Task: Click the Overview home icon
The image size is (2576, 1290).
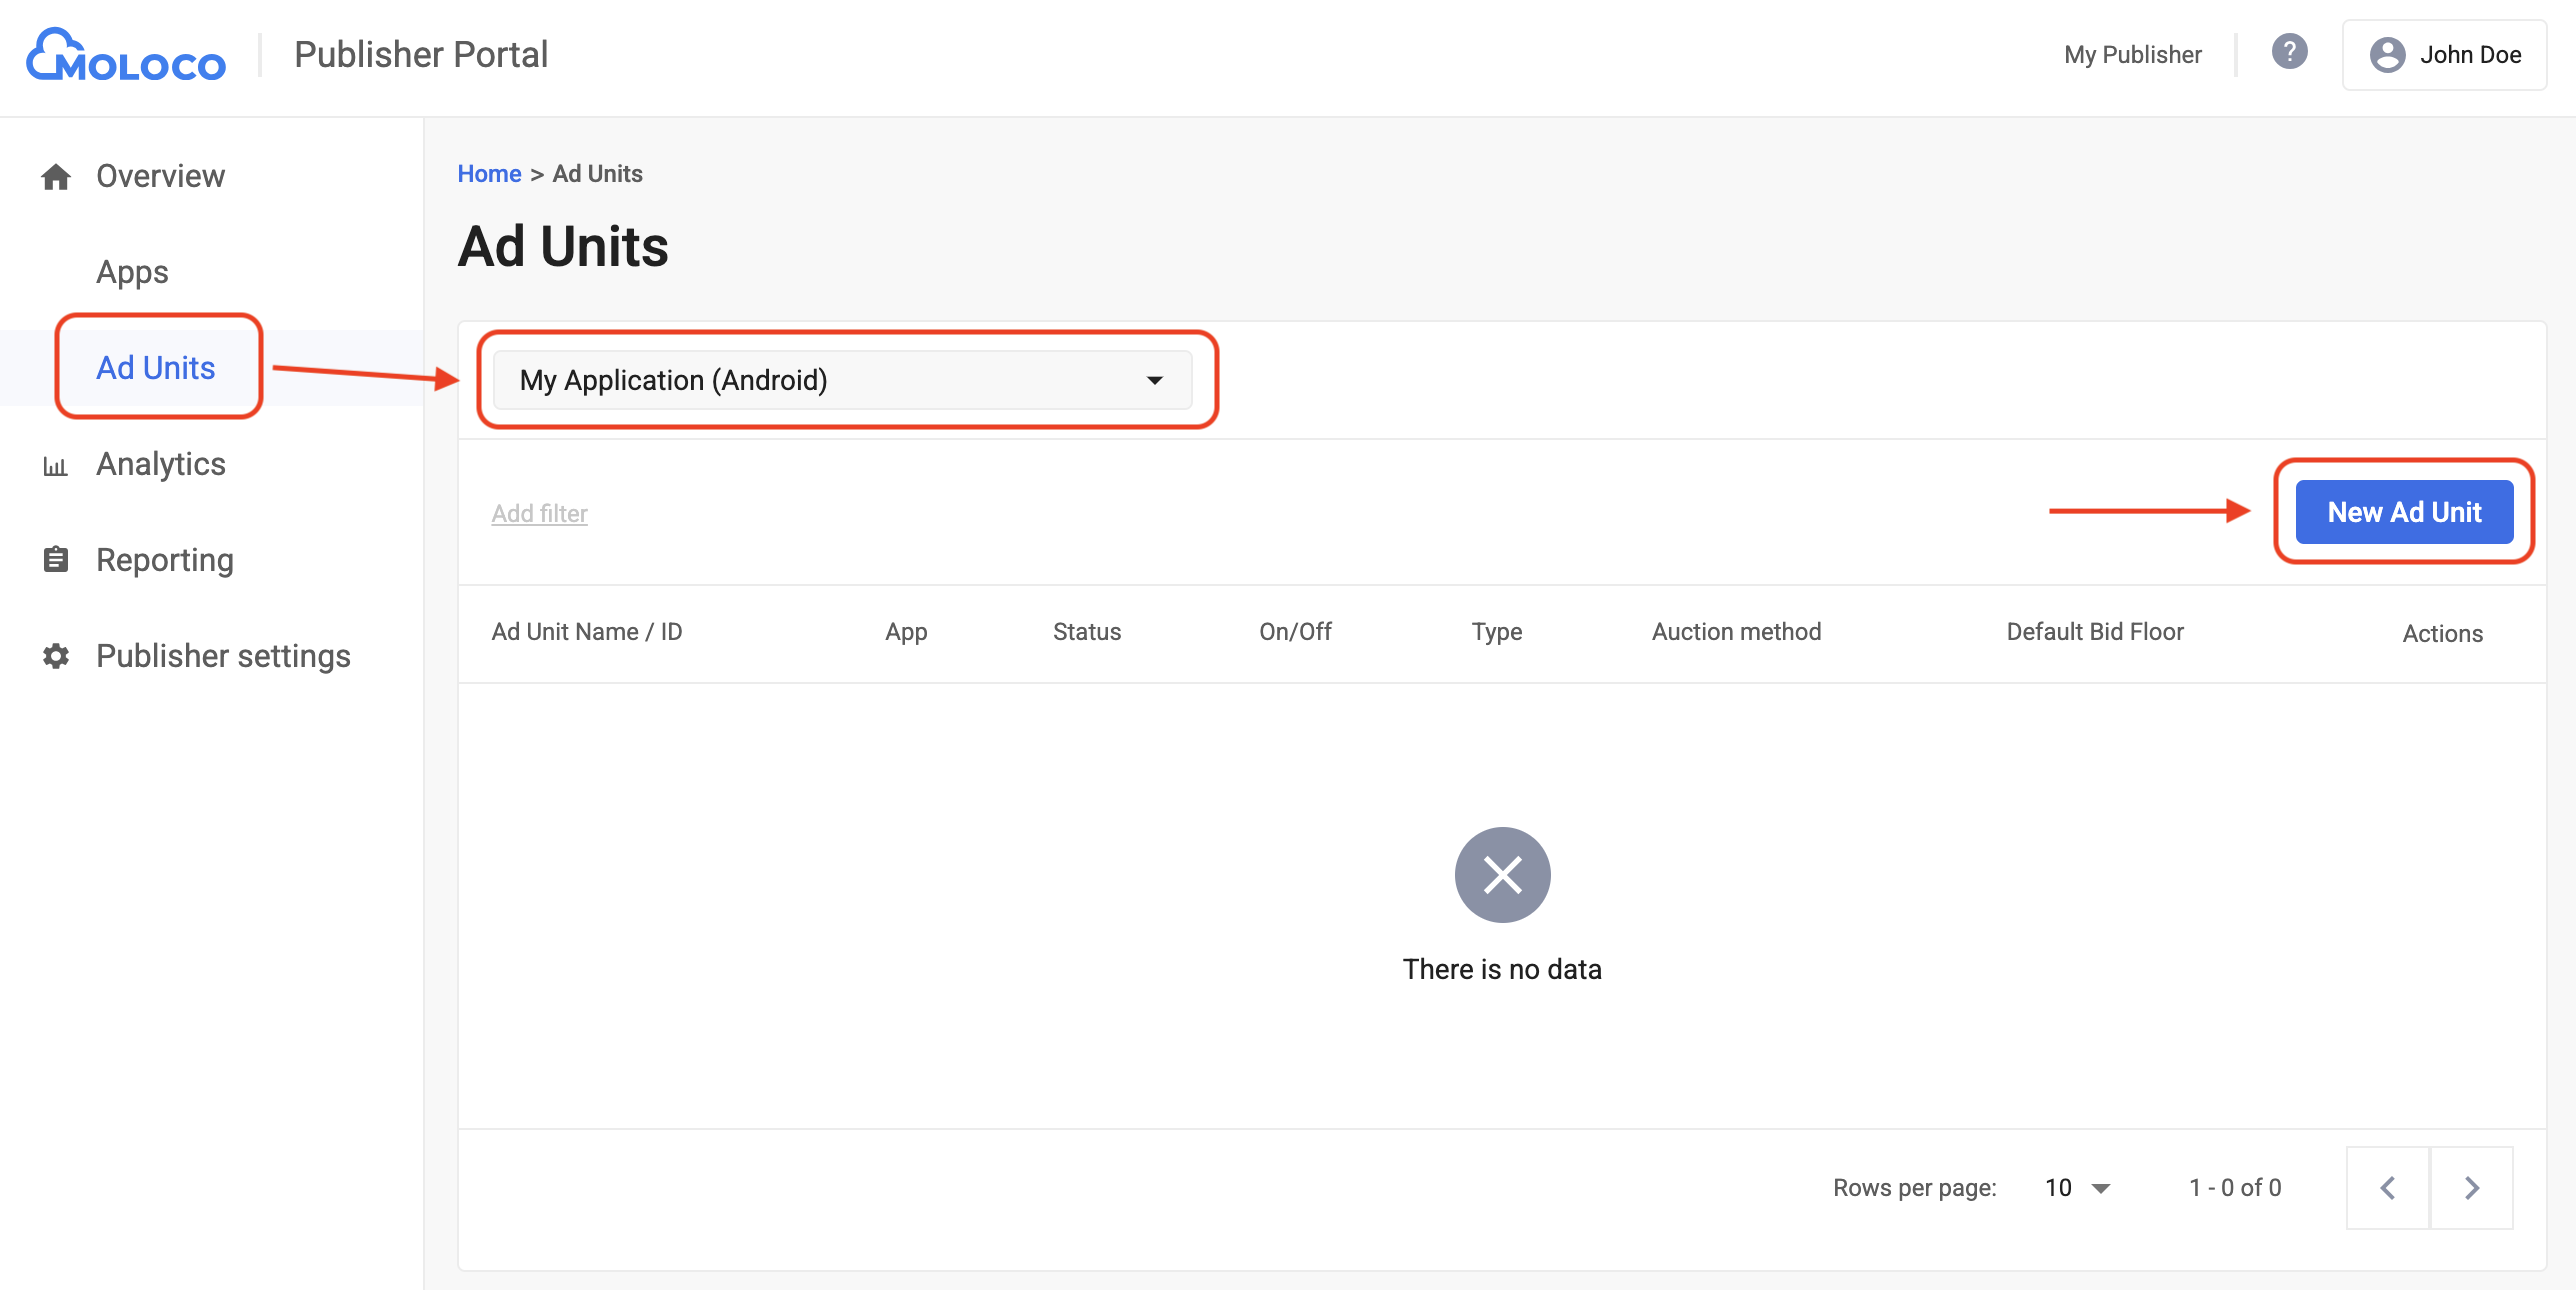Action: (x=56, y=177)
